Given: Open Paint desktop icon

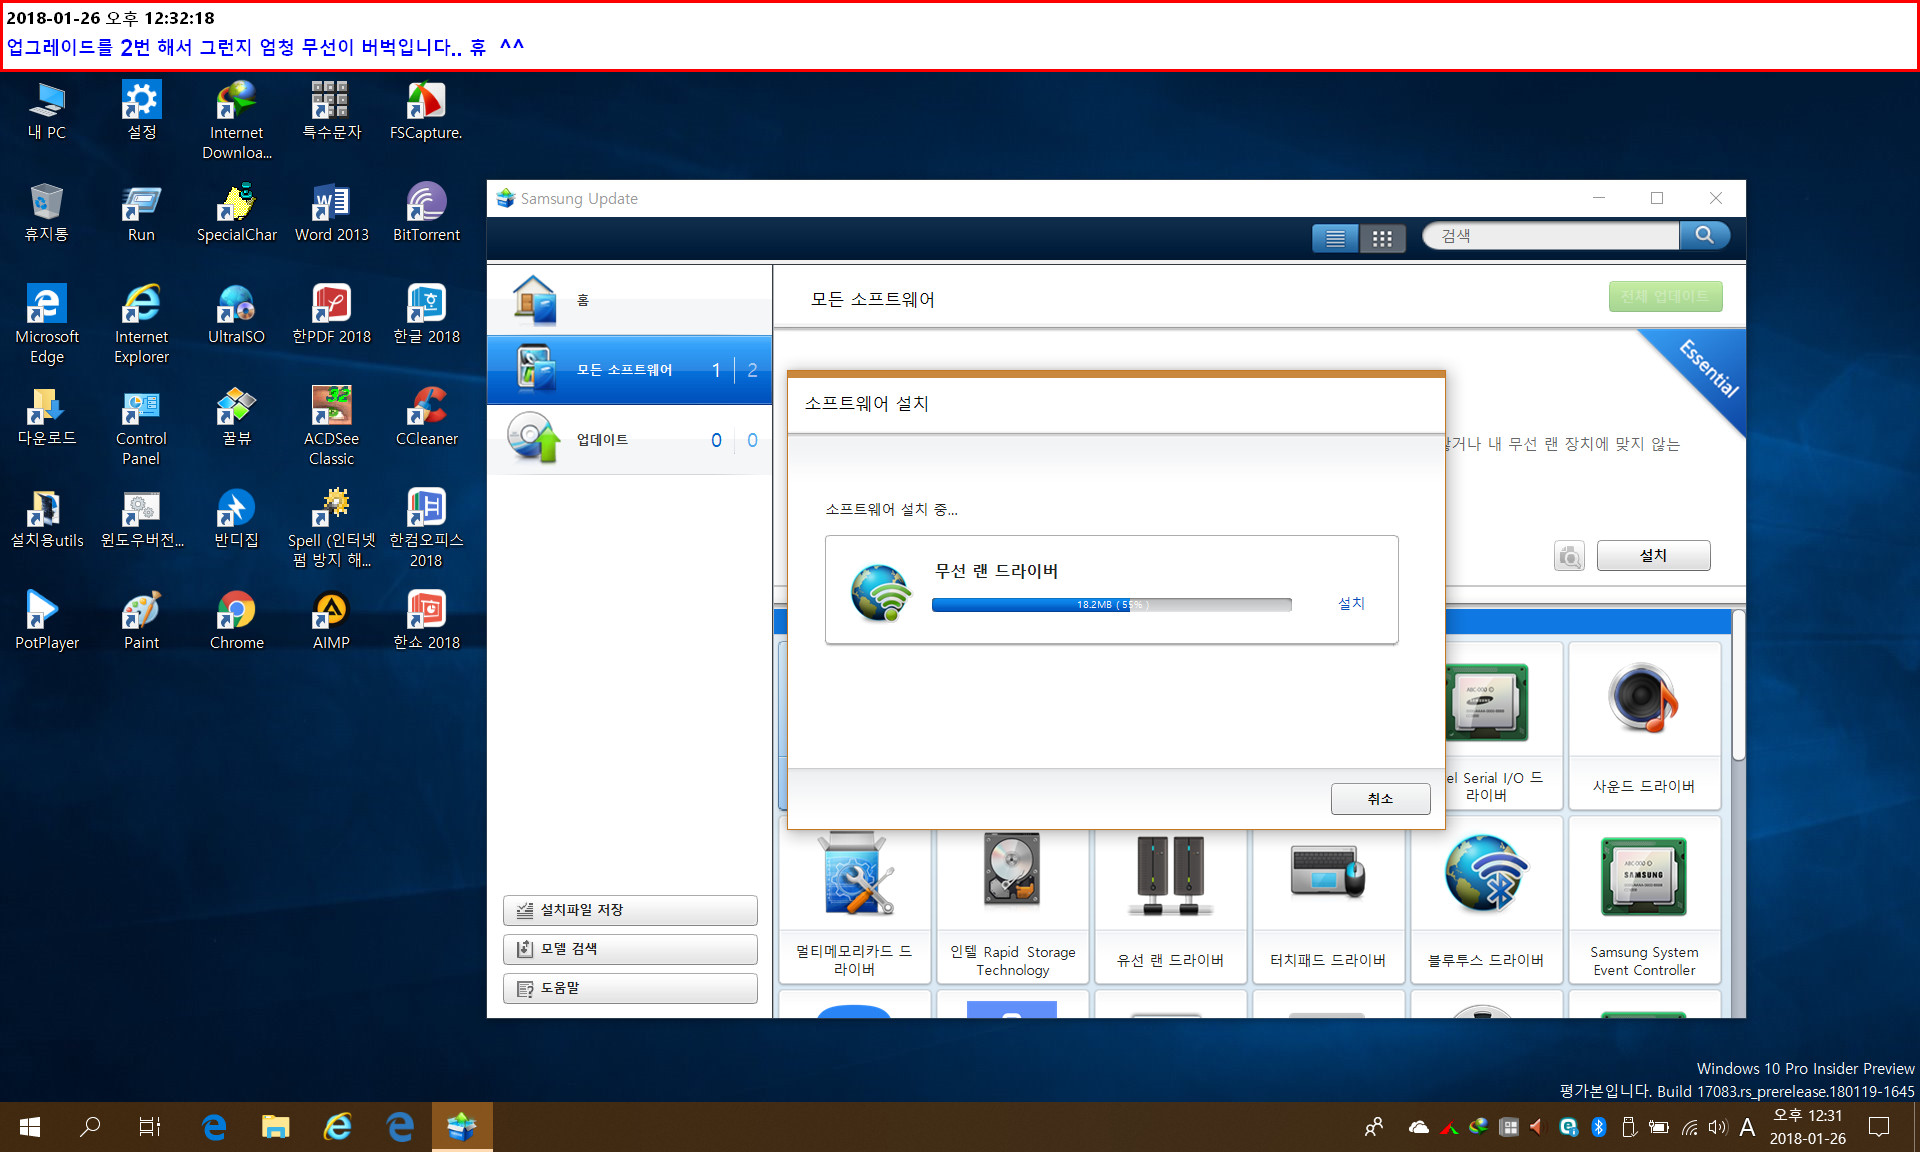Looking at the screenshot, I should tap(141, 621).
